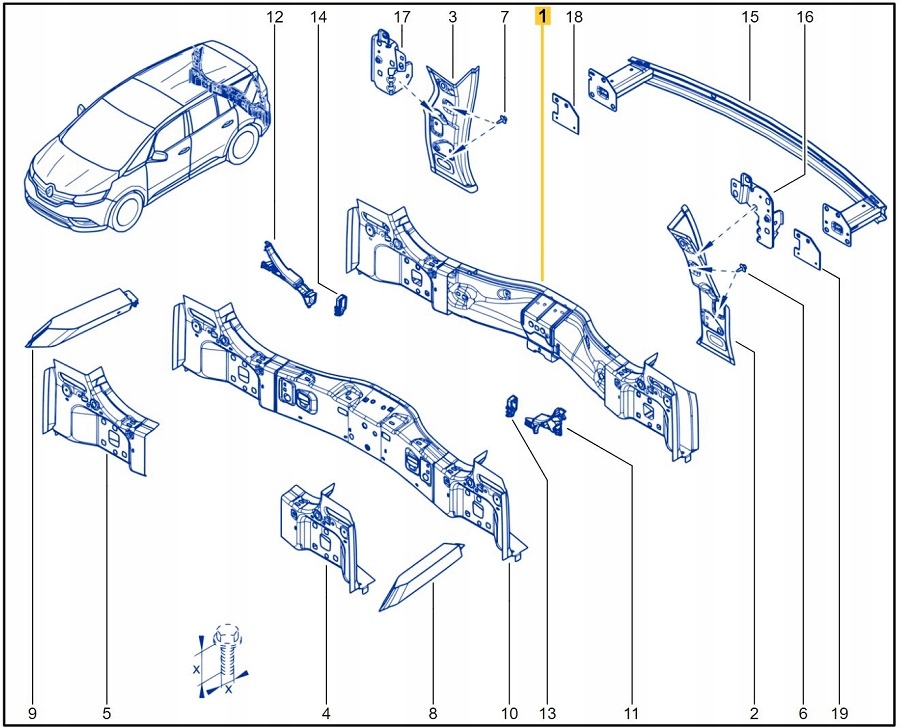
Task: Select the wedge panel above label 8
Action: point(422,576)
